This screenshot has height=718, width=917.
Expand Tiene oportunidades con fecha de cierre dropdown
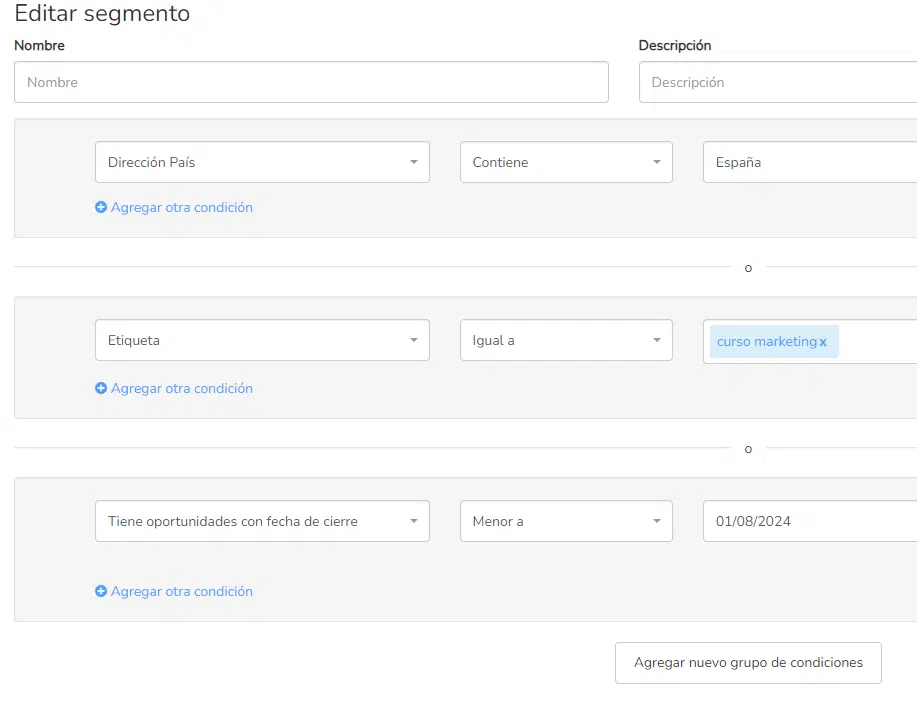point(262,521)
